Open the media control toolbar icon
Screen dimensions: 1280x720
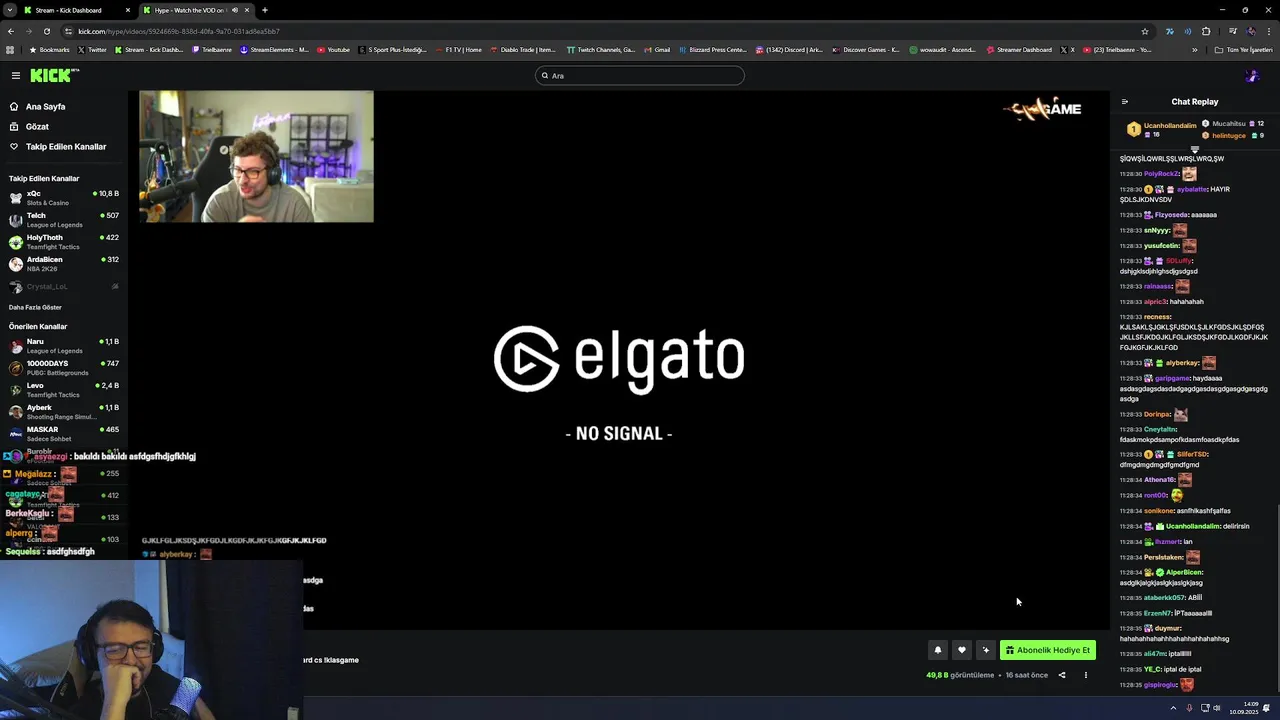pyautogui.click(x=1232, y=31)
